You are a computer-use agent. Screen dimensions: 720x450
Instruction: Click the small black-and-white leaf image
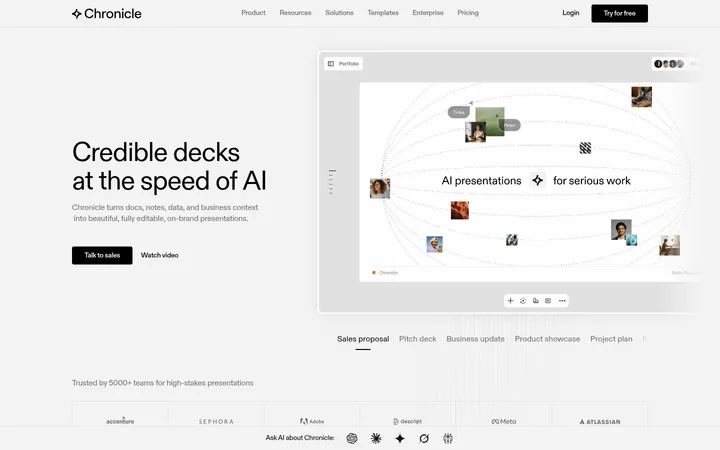(x=512, y=240)
